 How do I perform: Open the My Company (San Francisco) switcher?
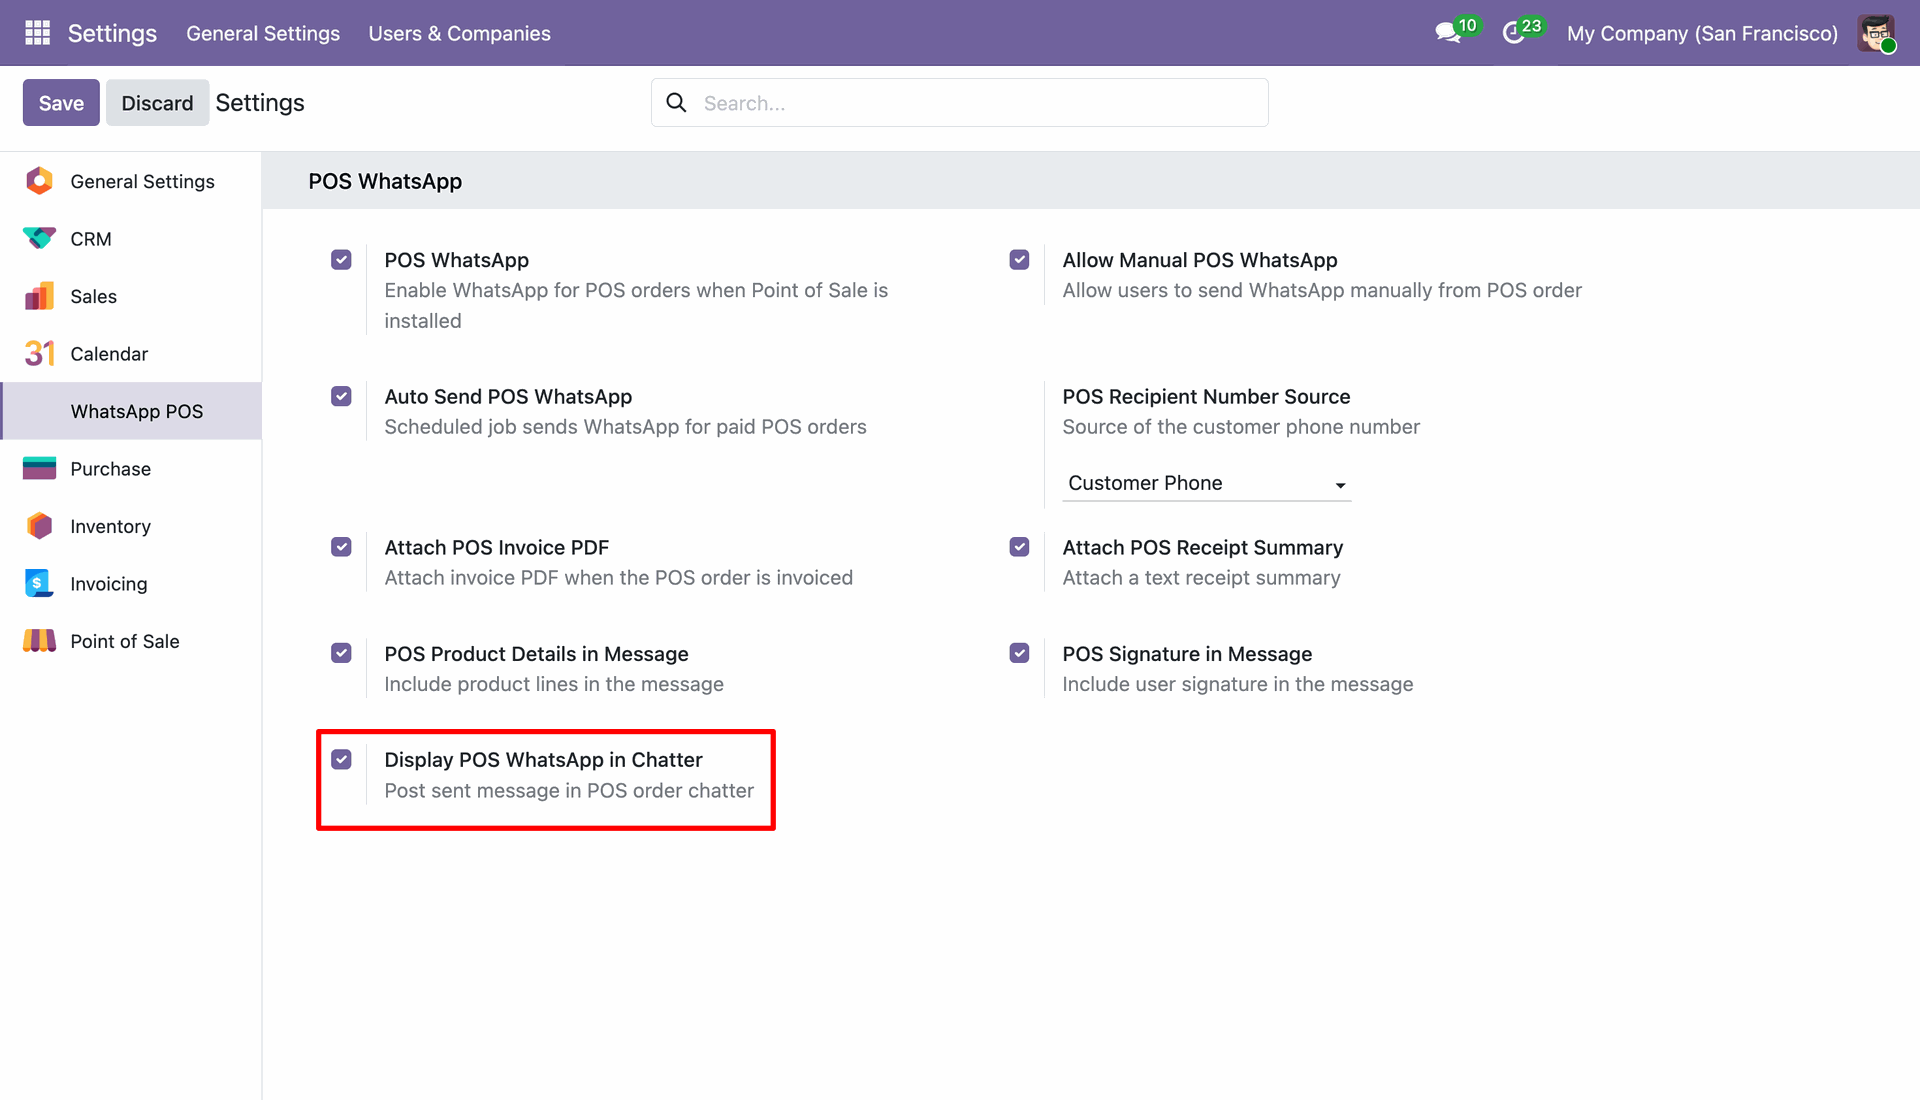tap(1702, 33)
